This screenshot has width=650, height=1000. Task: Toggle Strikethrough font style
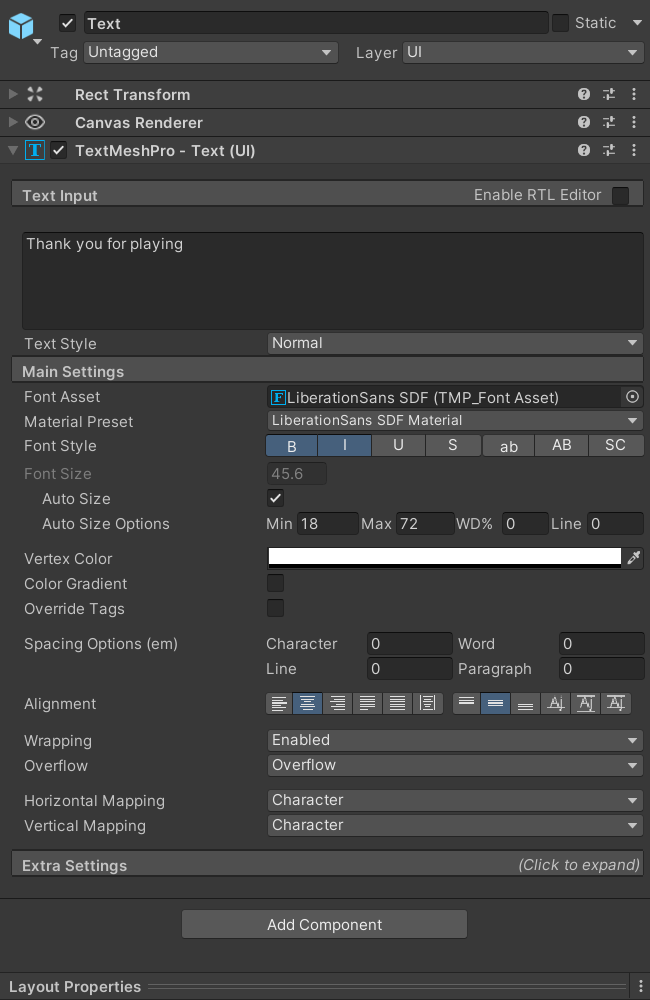pyautogui.click(x=452, y=446)
